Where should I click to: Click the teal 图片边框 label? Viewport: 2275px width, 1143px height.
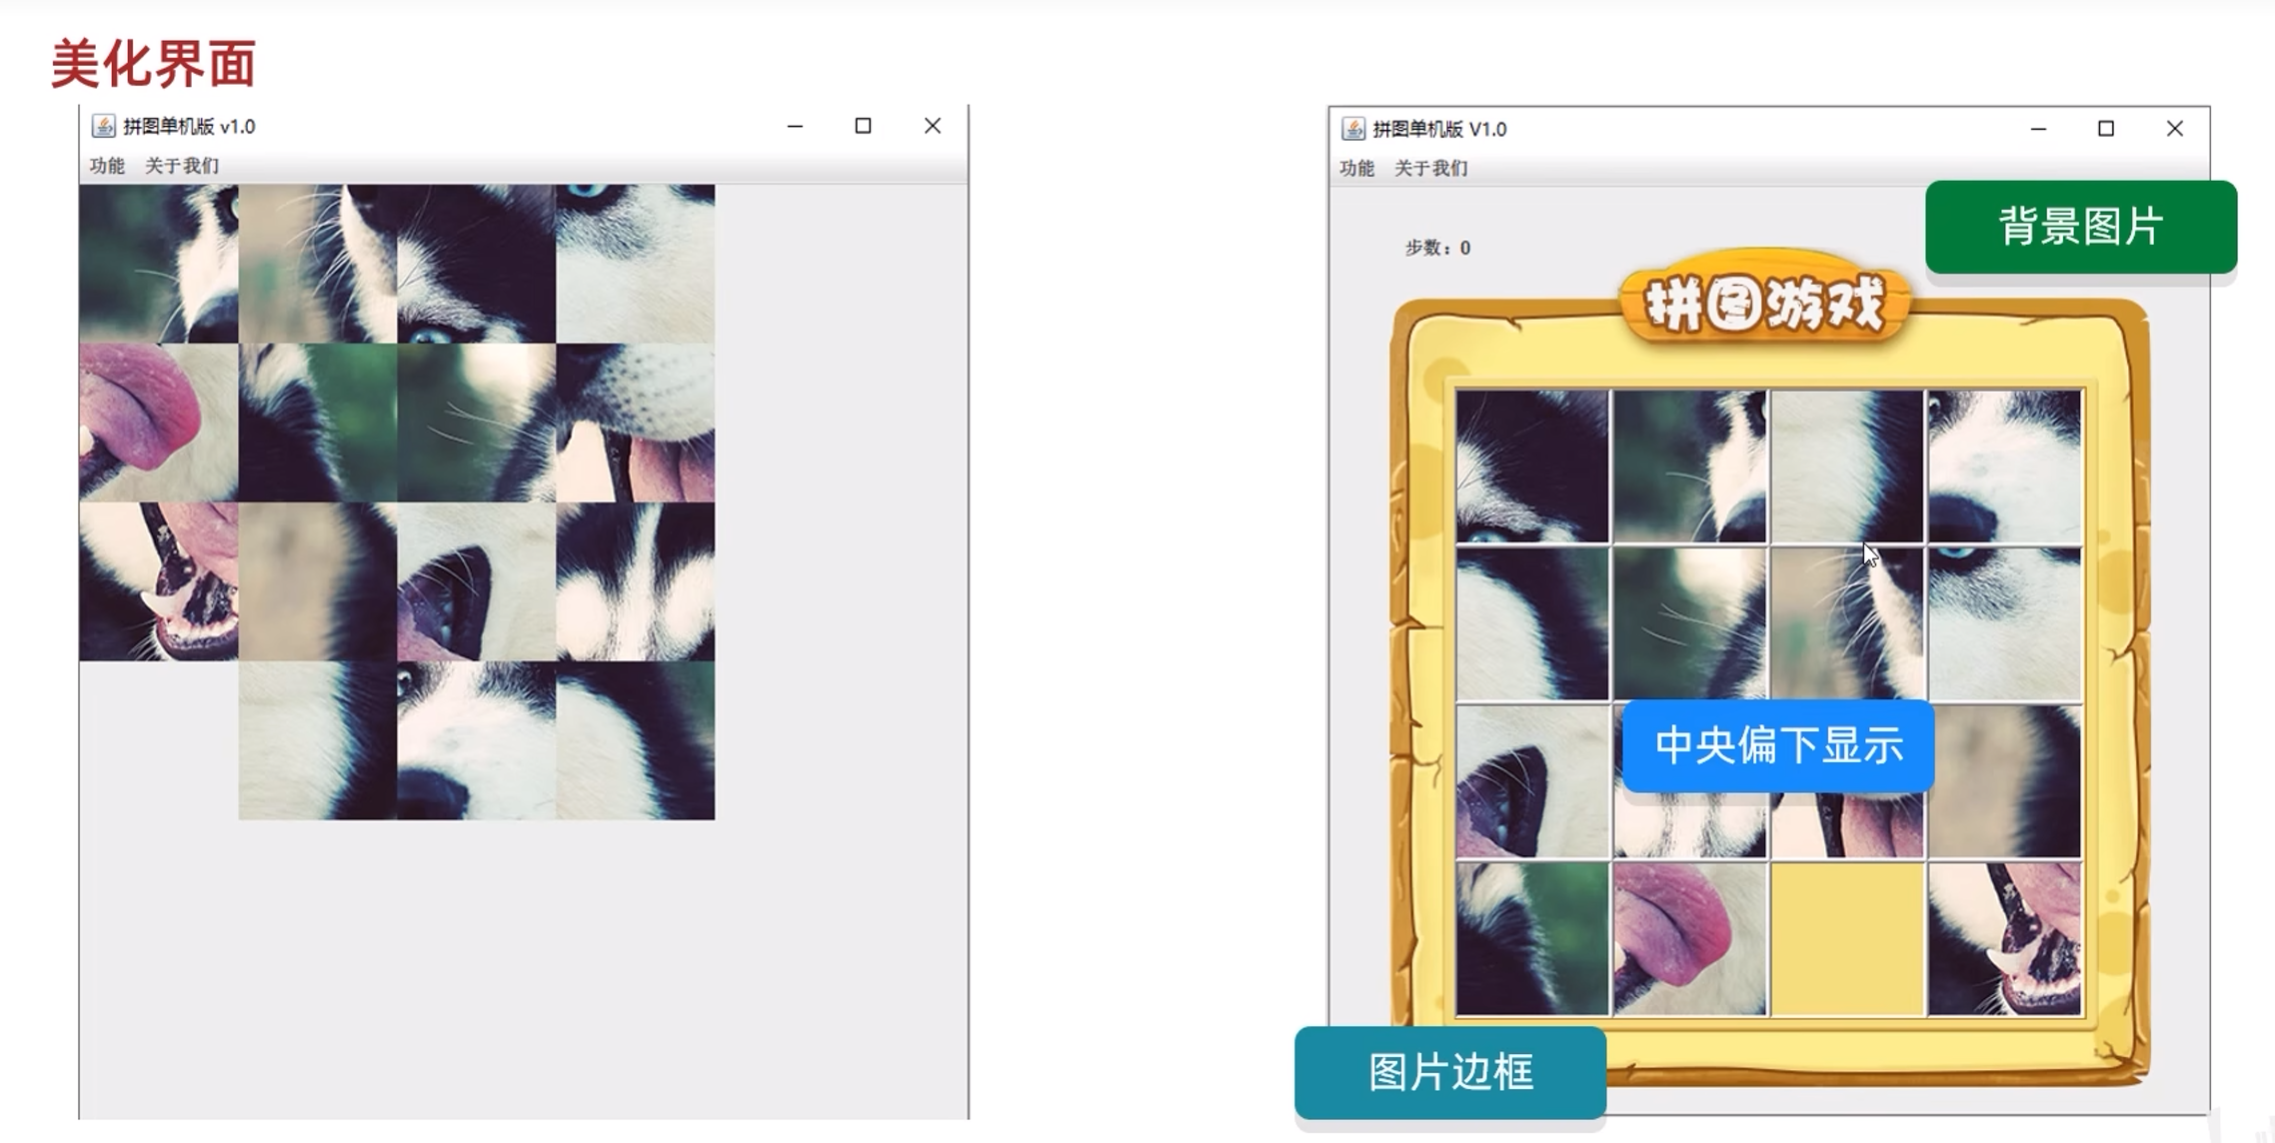1450,1072
